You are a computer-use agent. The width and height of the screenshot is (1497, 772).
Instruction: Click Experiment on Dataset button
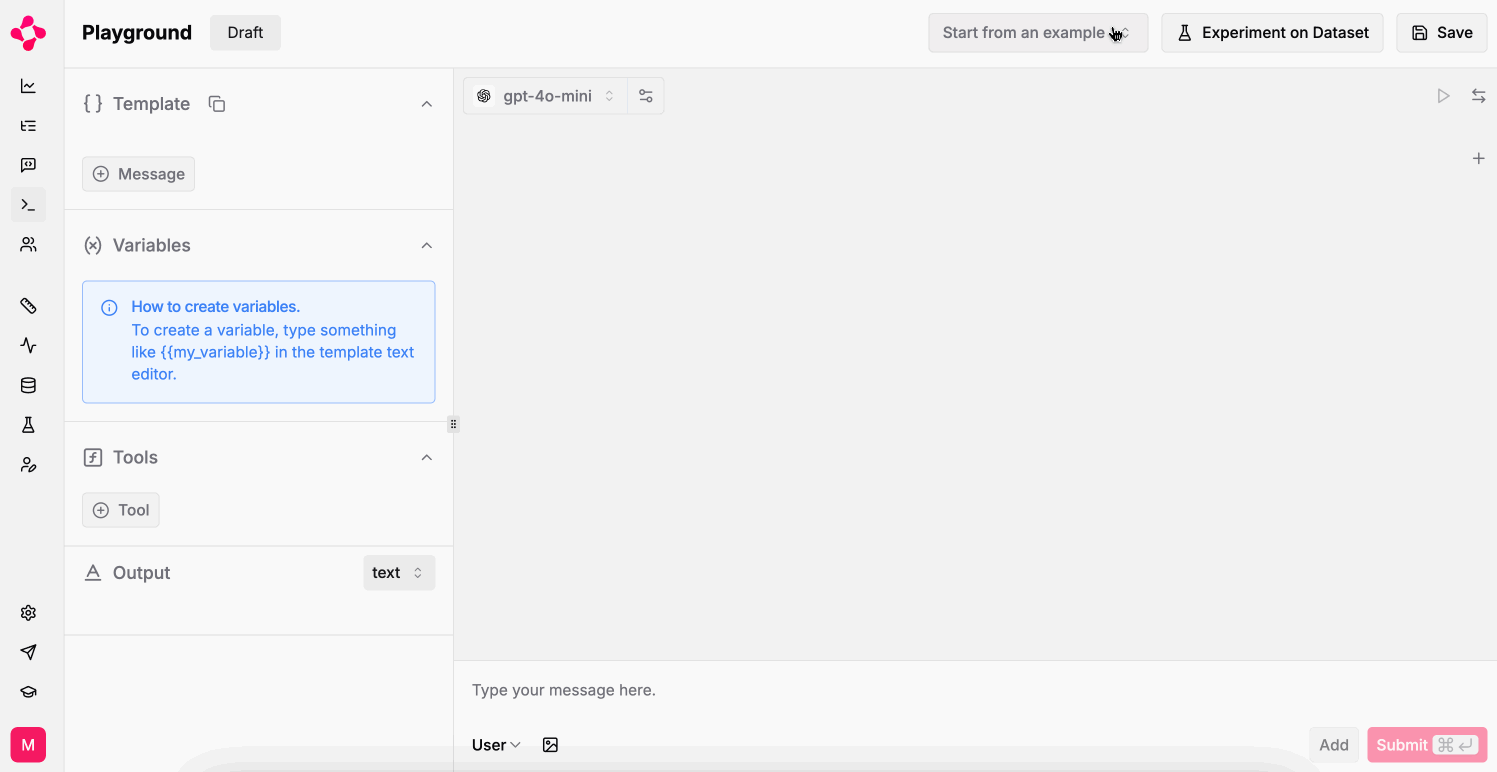tap(1272, 33)
